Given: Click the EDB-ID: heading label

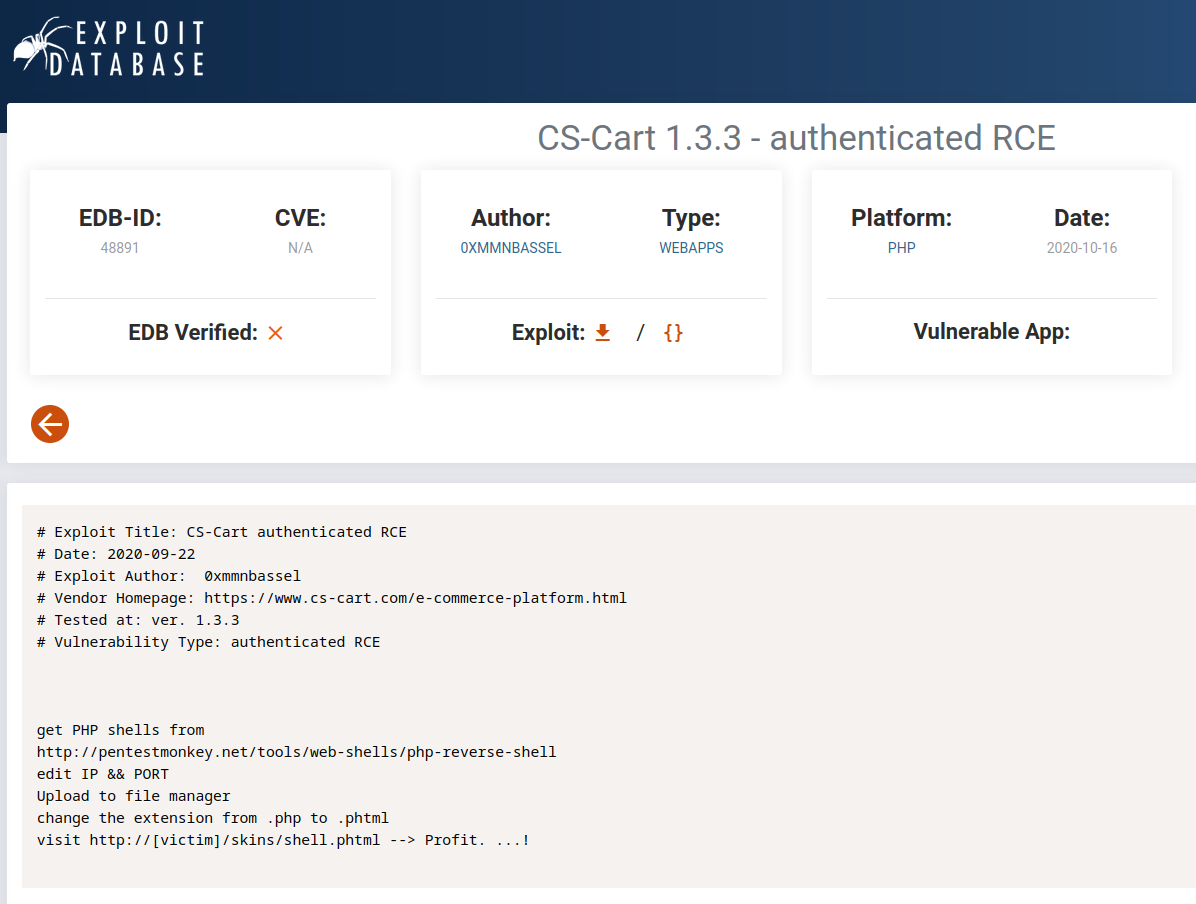Looking at the screenshot, I should 120,217.
